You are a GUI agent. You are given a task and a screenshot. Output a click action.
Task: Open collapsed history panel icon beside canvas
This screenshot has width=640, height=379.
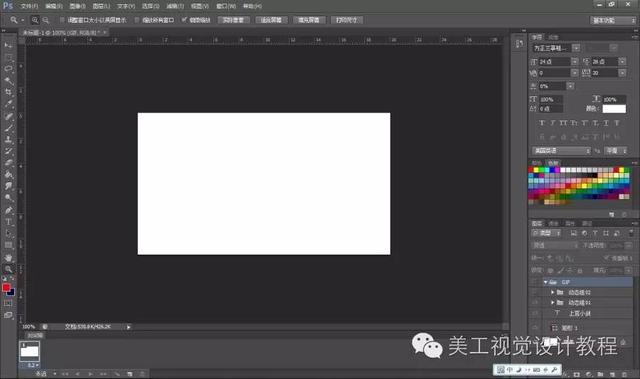point(519,43)
